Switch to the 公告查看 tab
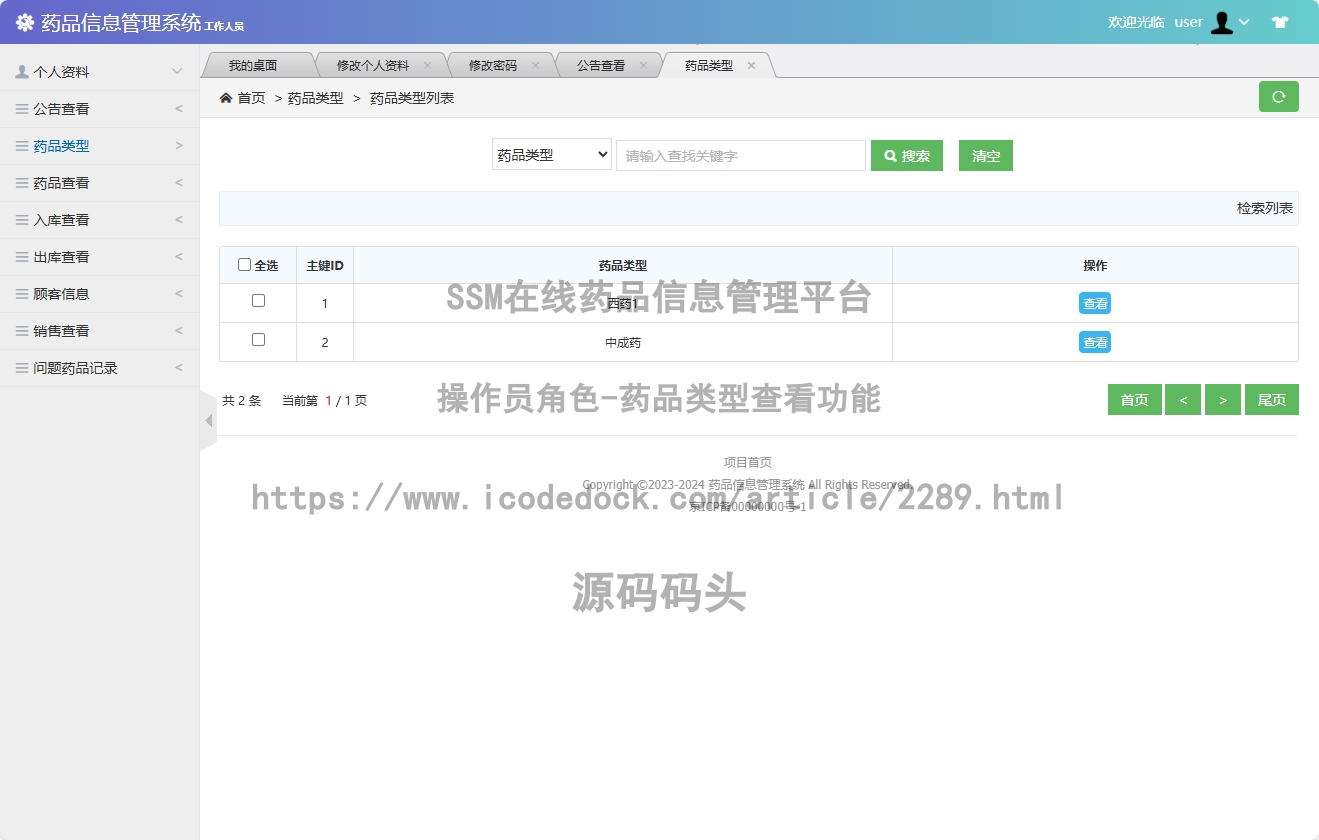Image resolution: width=1319 pixels, height=840 pixels. [601, 65]
